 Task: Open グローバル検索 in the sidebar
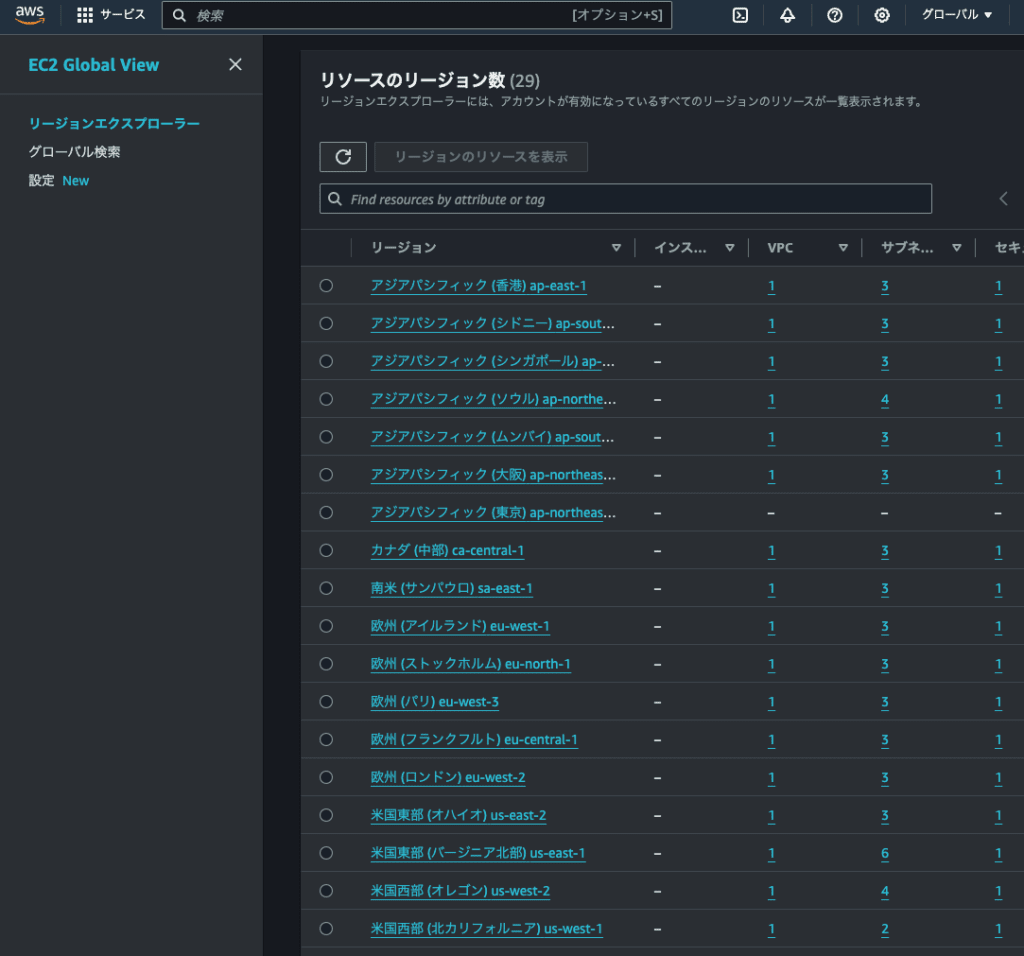(x=74, y=151)
